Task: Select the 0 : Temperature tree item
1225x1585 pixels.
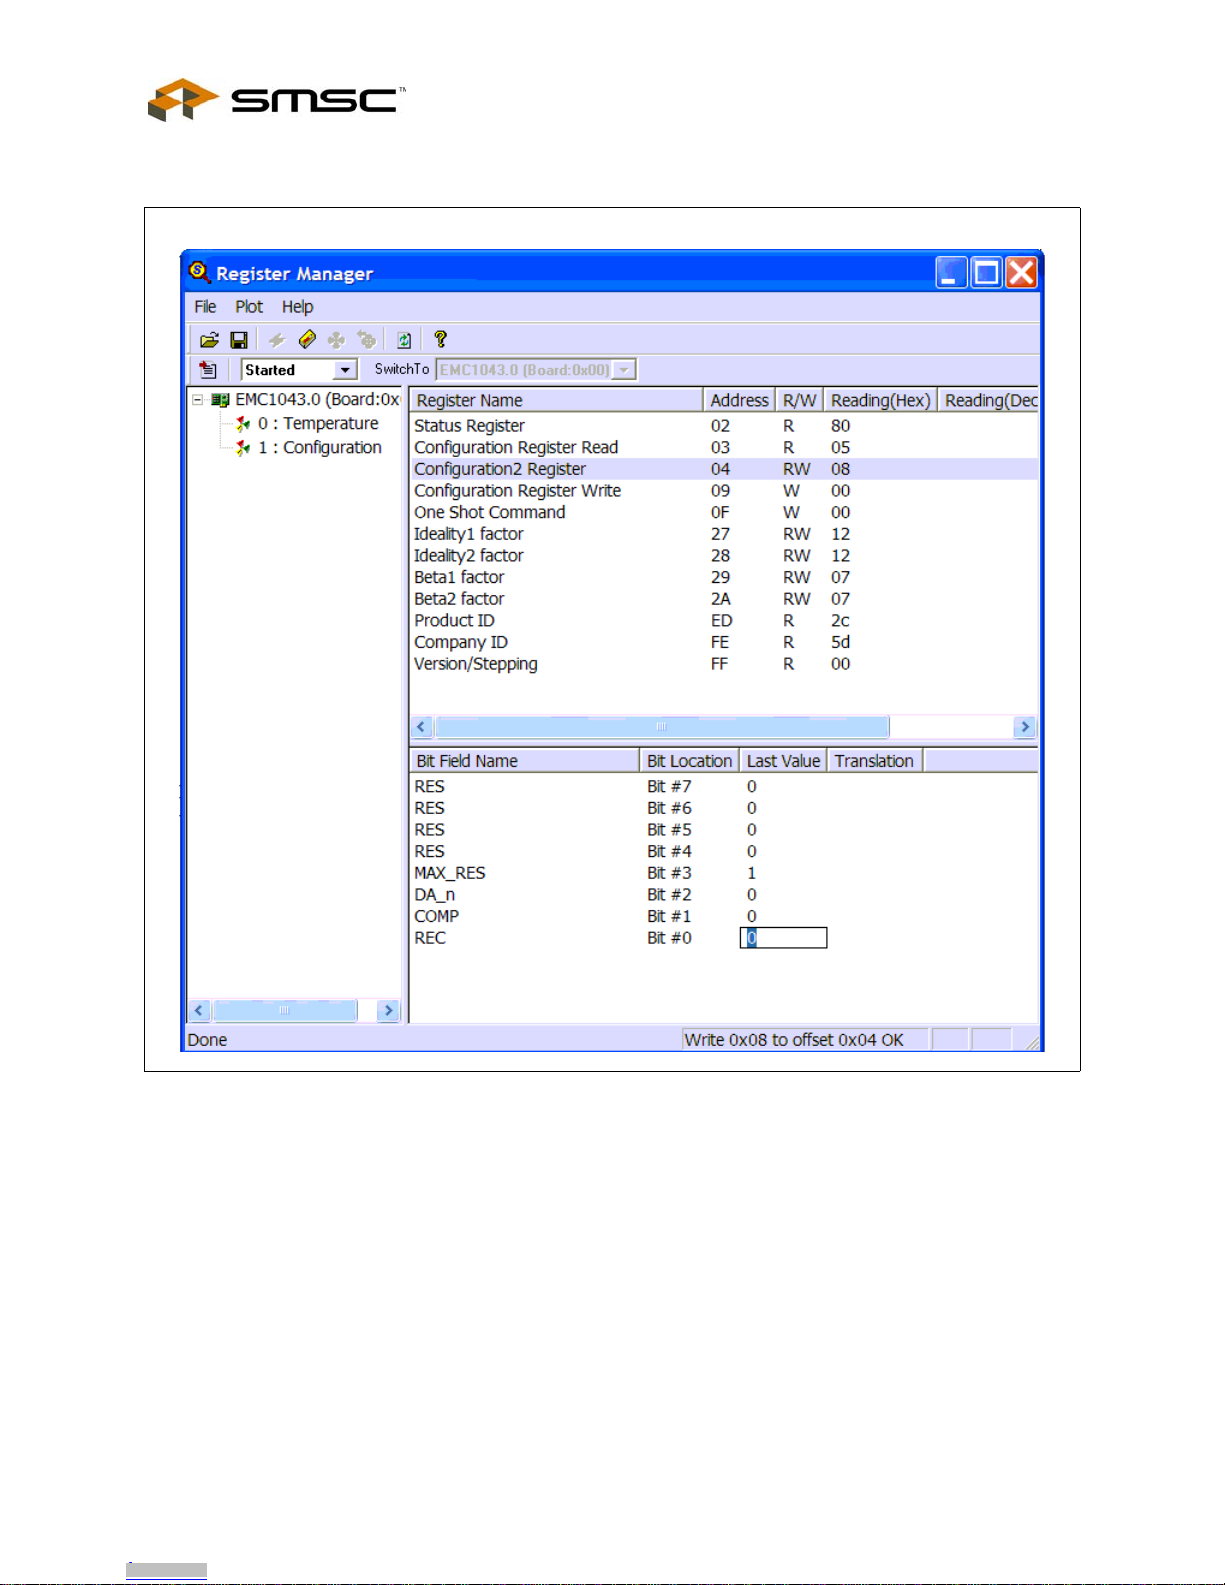Action: [x=318, y=424]
